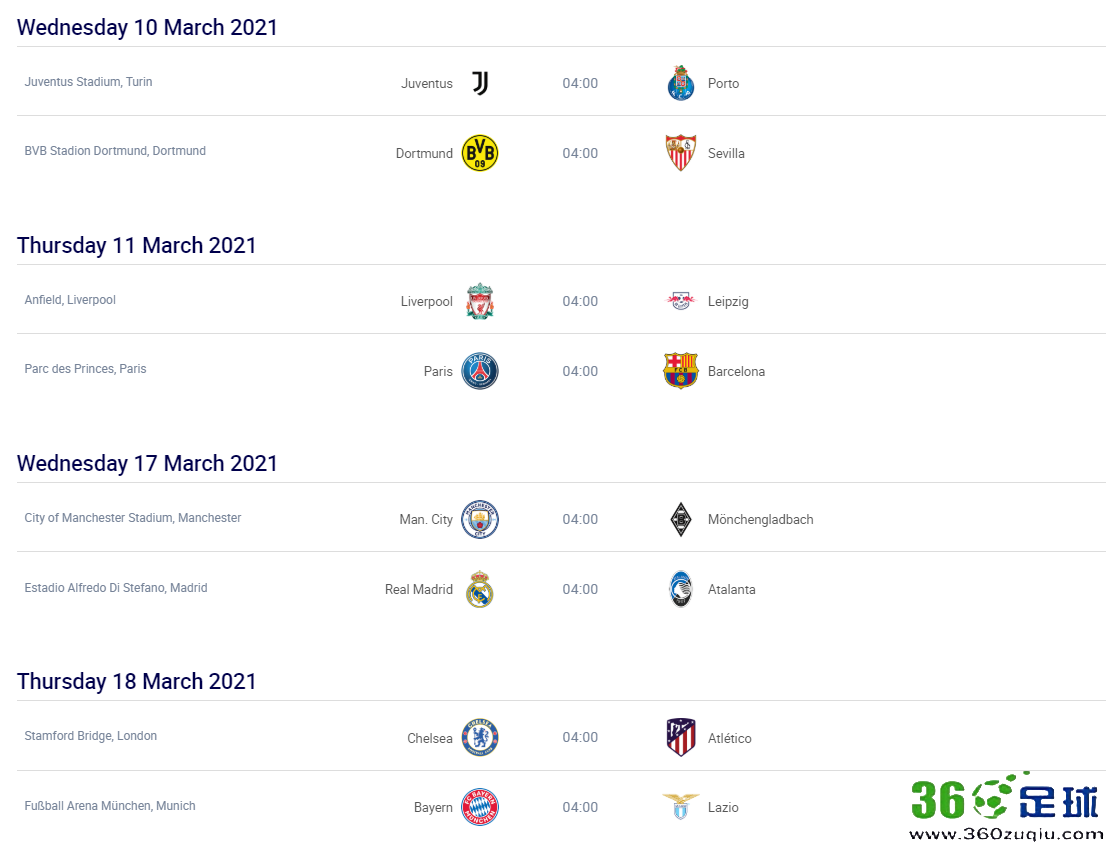
Task: Open the Bayern Munich logo
Action: coord(480,807)
